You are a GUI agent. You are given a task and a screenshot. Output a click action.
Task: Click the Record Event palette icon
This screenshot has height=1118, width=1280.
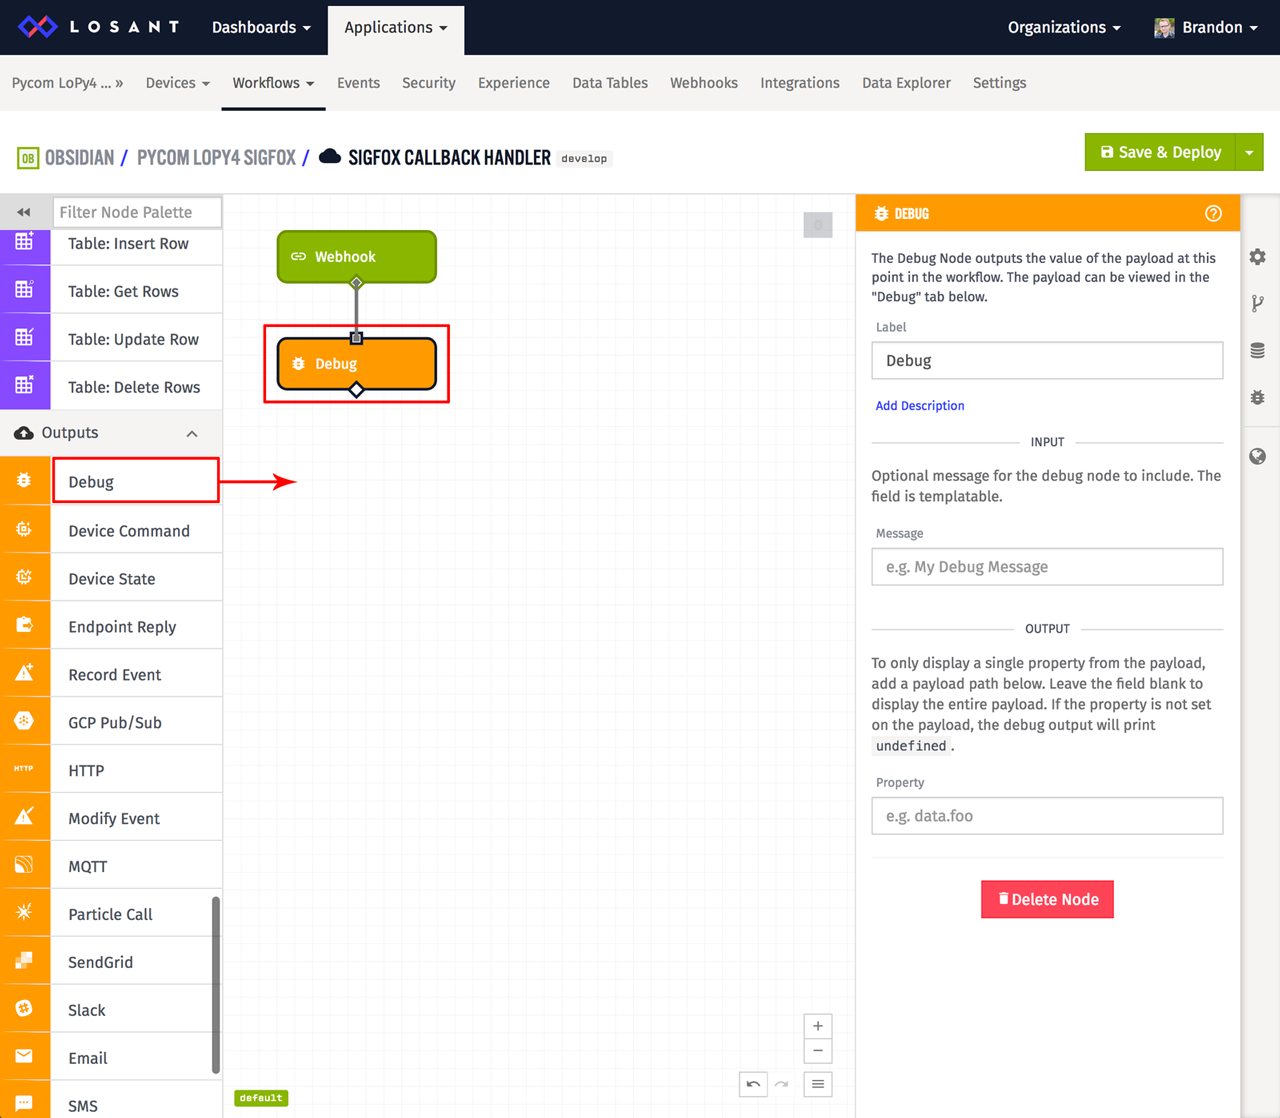pyautogui.click(x=24, y=673)
